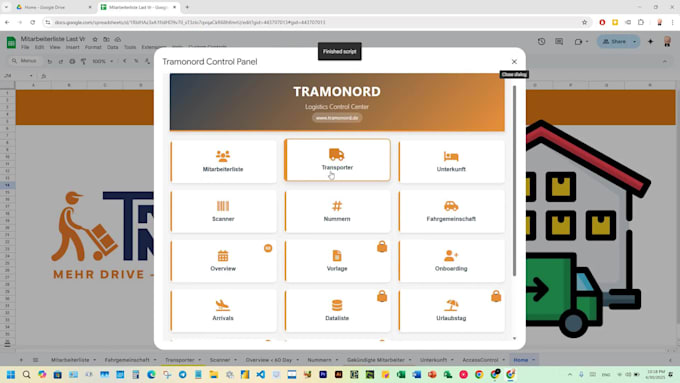Click the Scanner barcode icon

coord(223,206)
